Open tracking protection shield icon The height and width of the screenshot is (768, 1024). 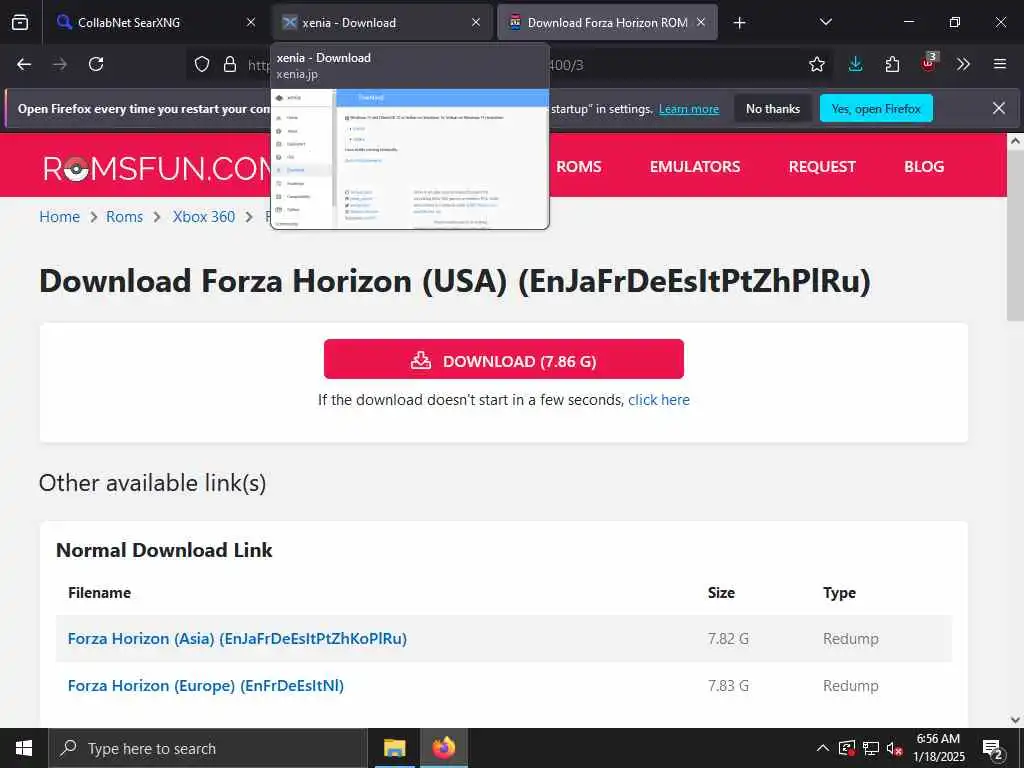click(x=202, y=64)
